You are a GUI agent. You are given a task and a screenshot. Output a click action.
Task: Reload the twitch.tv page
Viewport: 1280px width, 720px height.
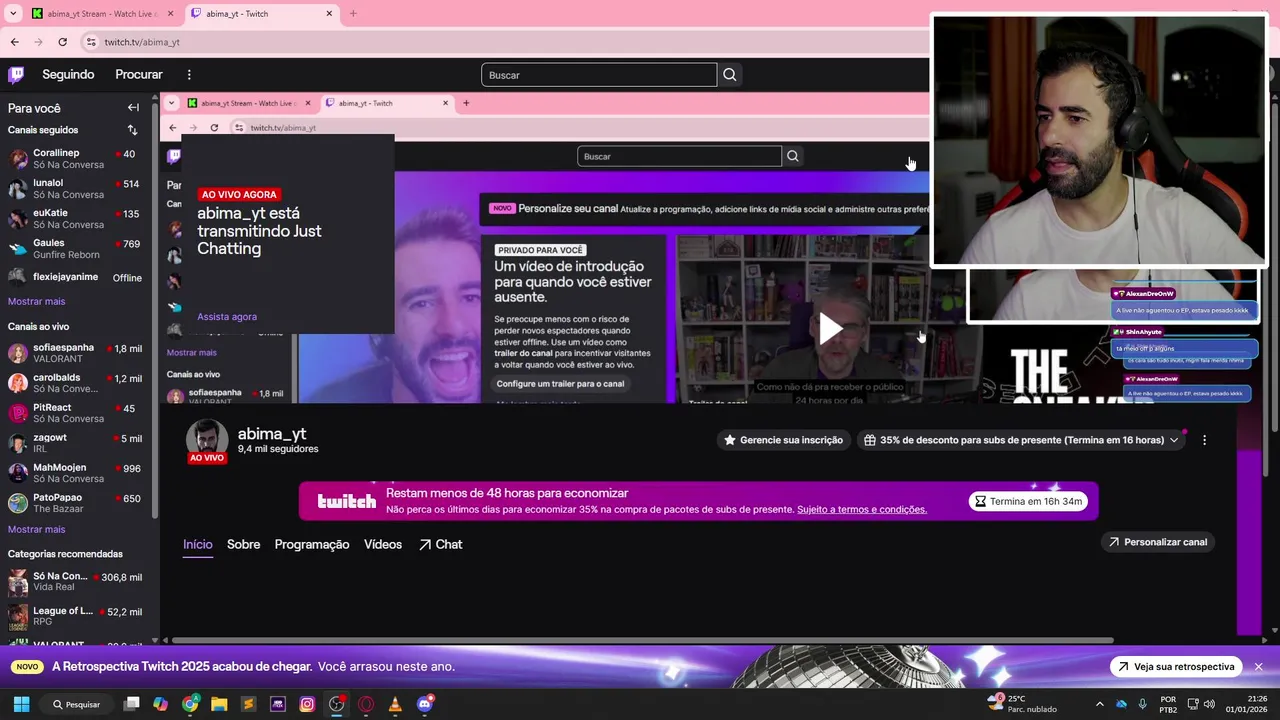coord(62,42)
